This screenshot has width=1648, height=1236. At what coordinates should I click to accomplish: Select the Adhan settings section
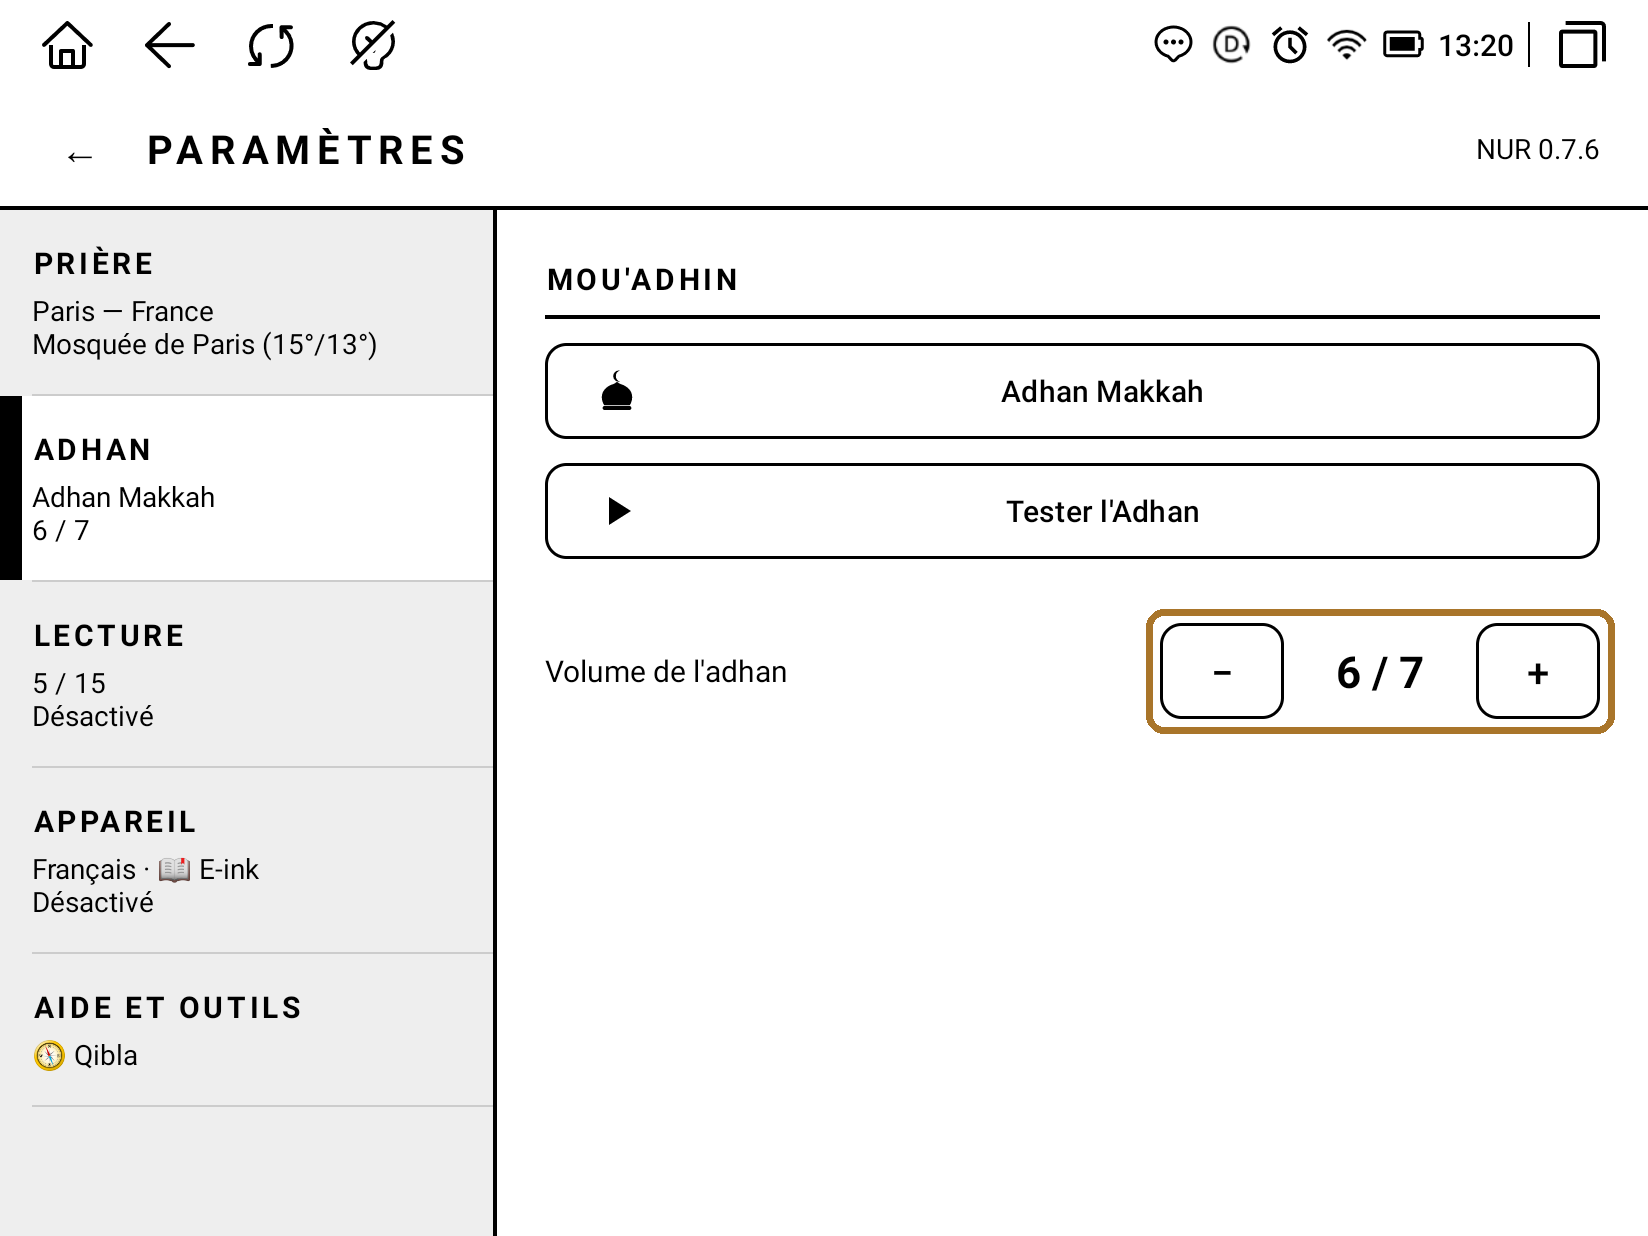247,489
